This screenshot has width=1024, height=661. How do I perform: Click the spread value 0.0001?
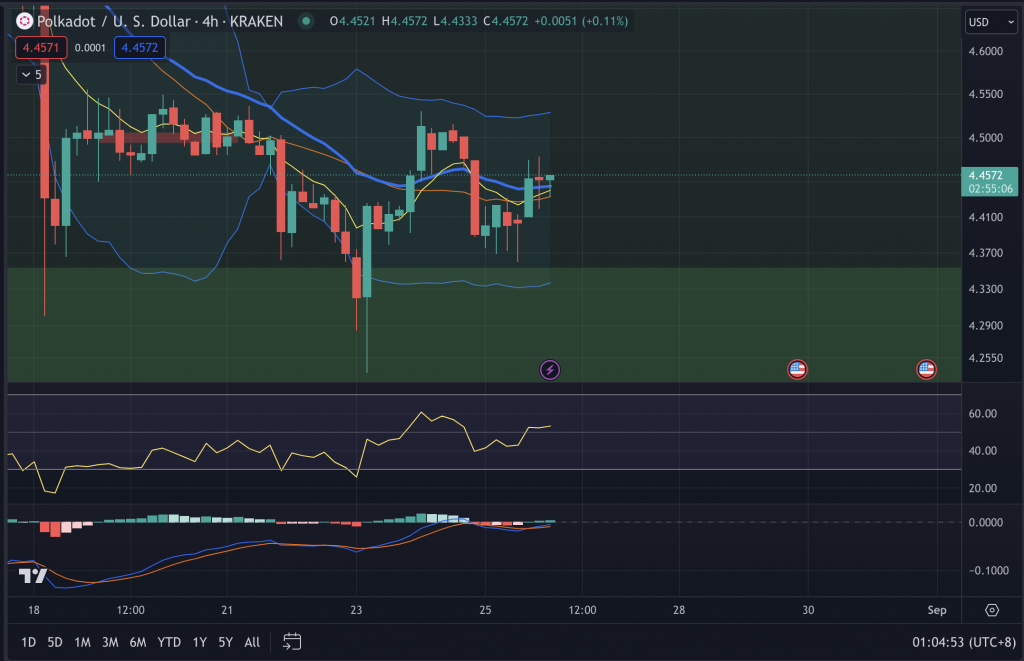point(90,48)
